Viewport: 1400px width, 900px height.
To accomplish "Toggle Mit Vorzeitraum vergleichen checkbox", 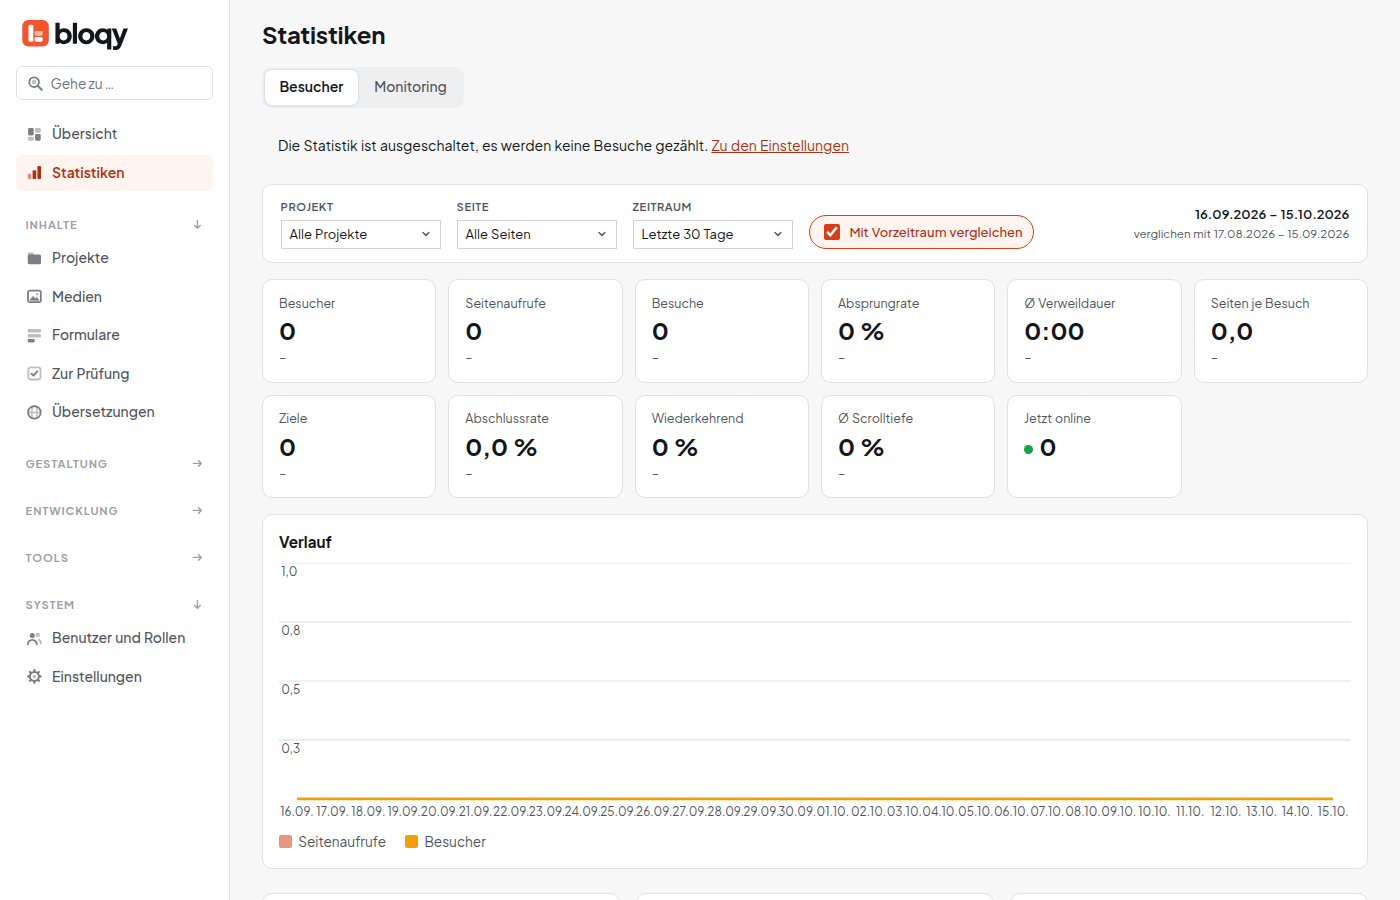I will tap(832, 232).
